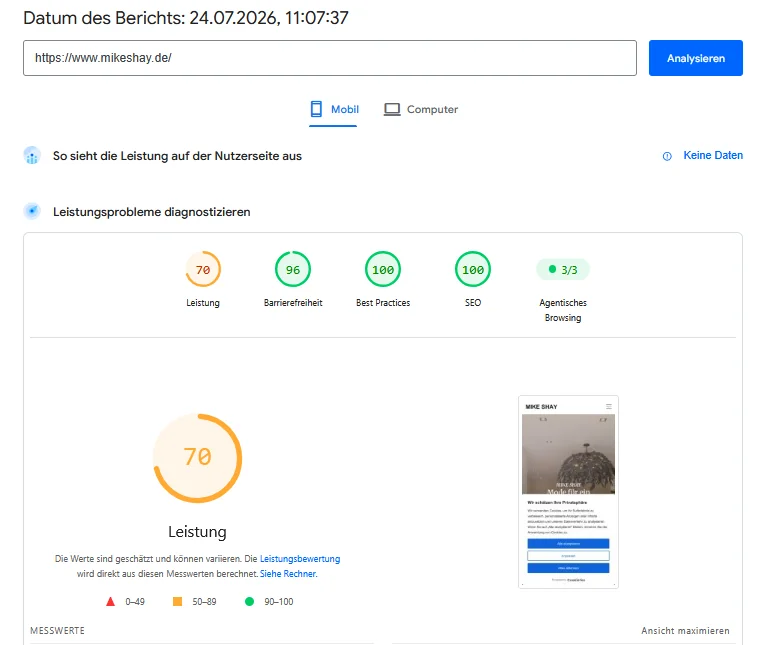This screenshot has height=645, width=772.
Task: Switch to the Mobil tab
Action: (x=334, y=109)
